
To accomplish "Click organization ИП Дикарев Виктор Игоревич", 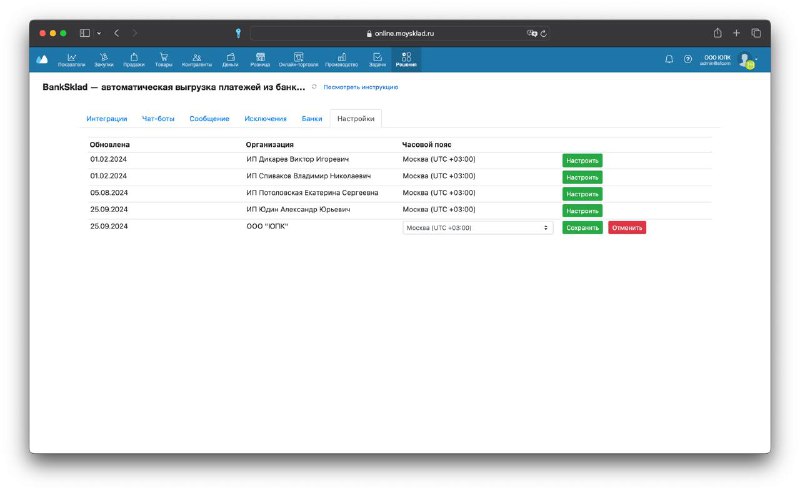I will point(297,159).
